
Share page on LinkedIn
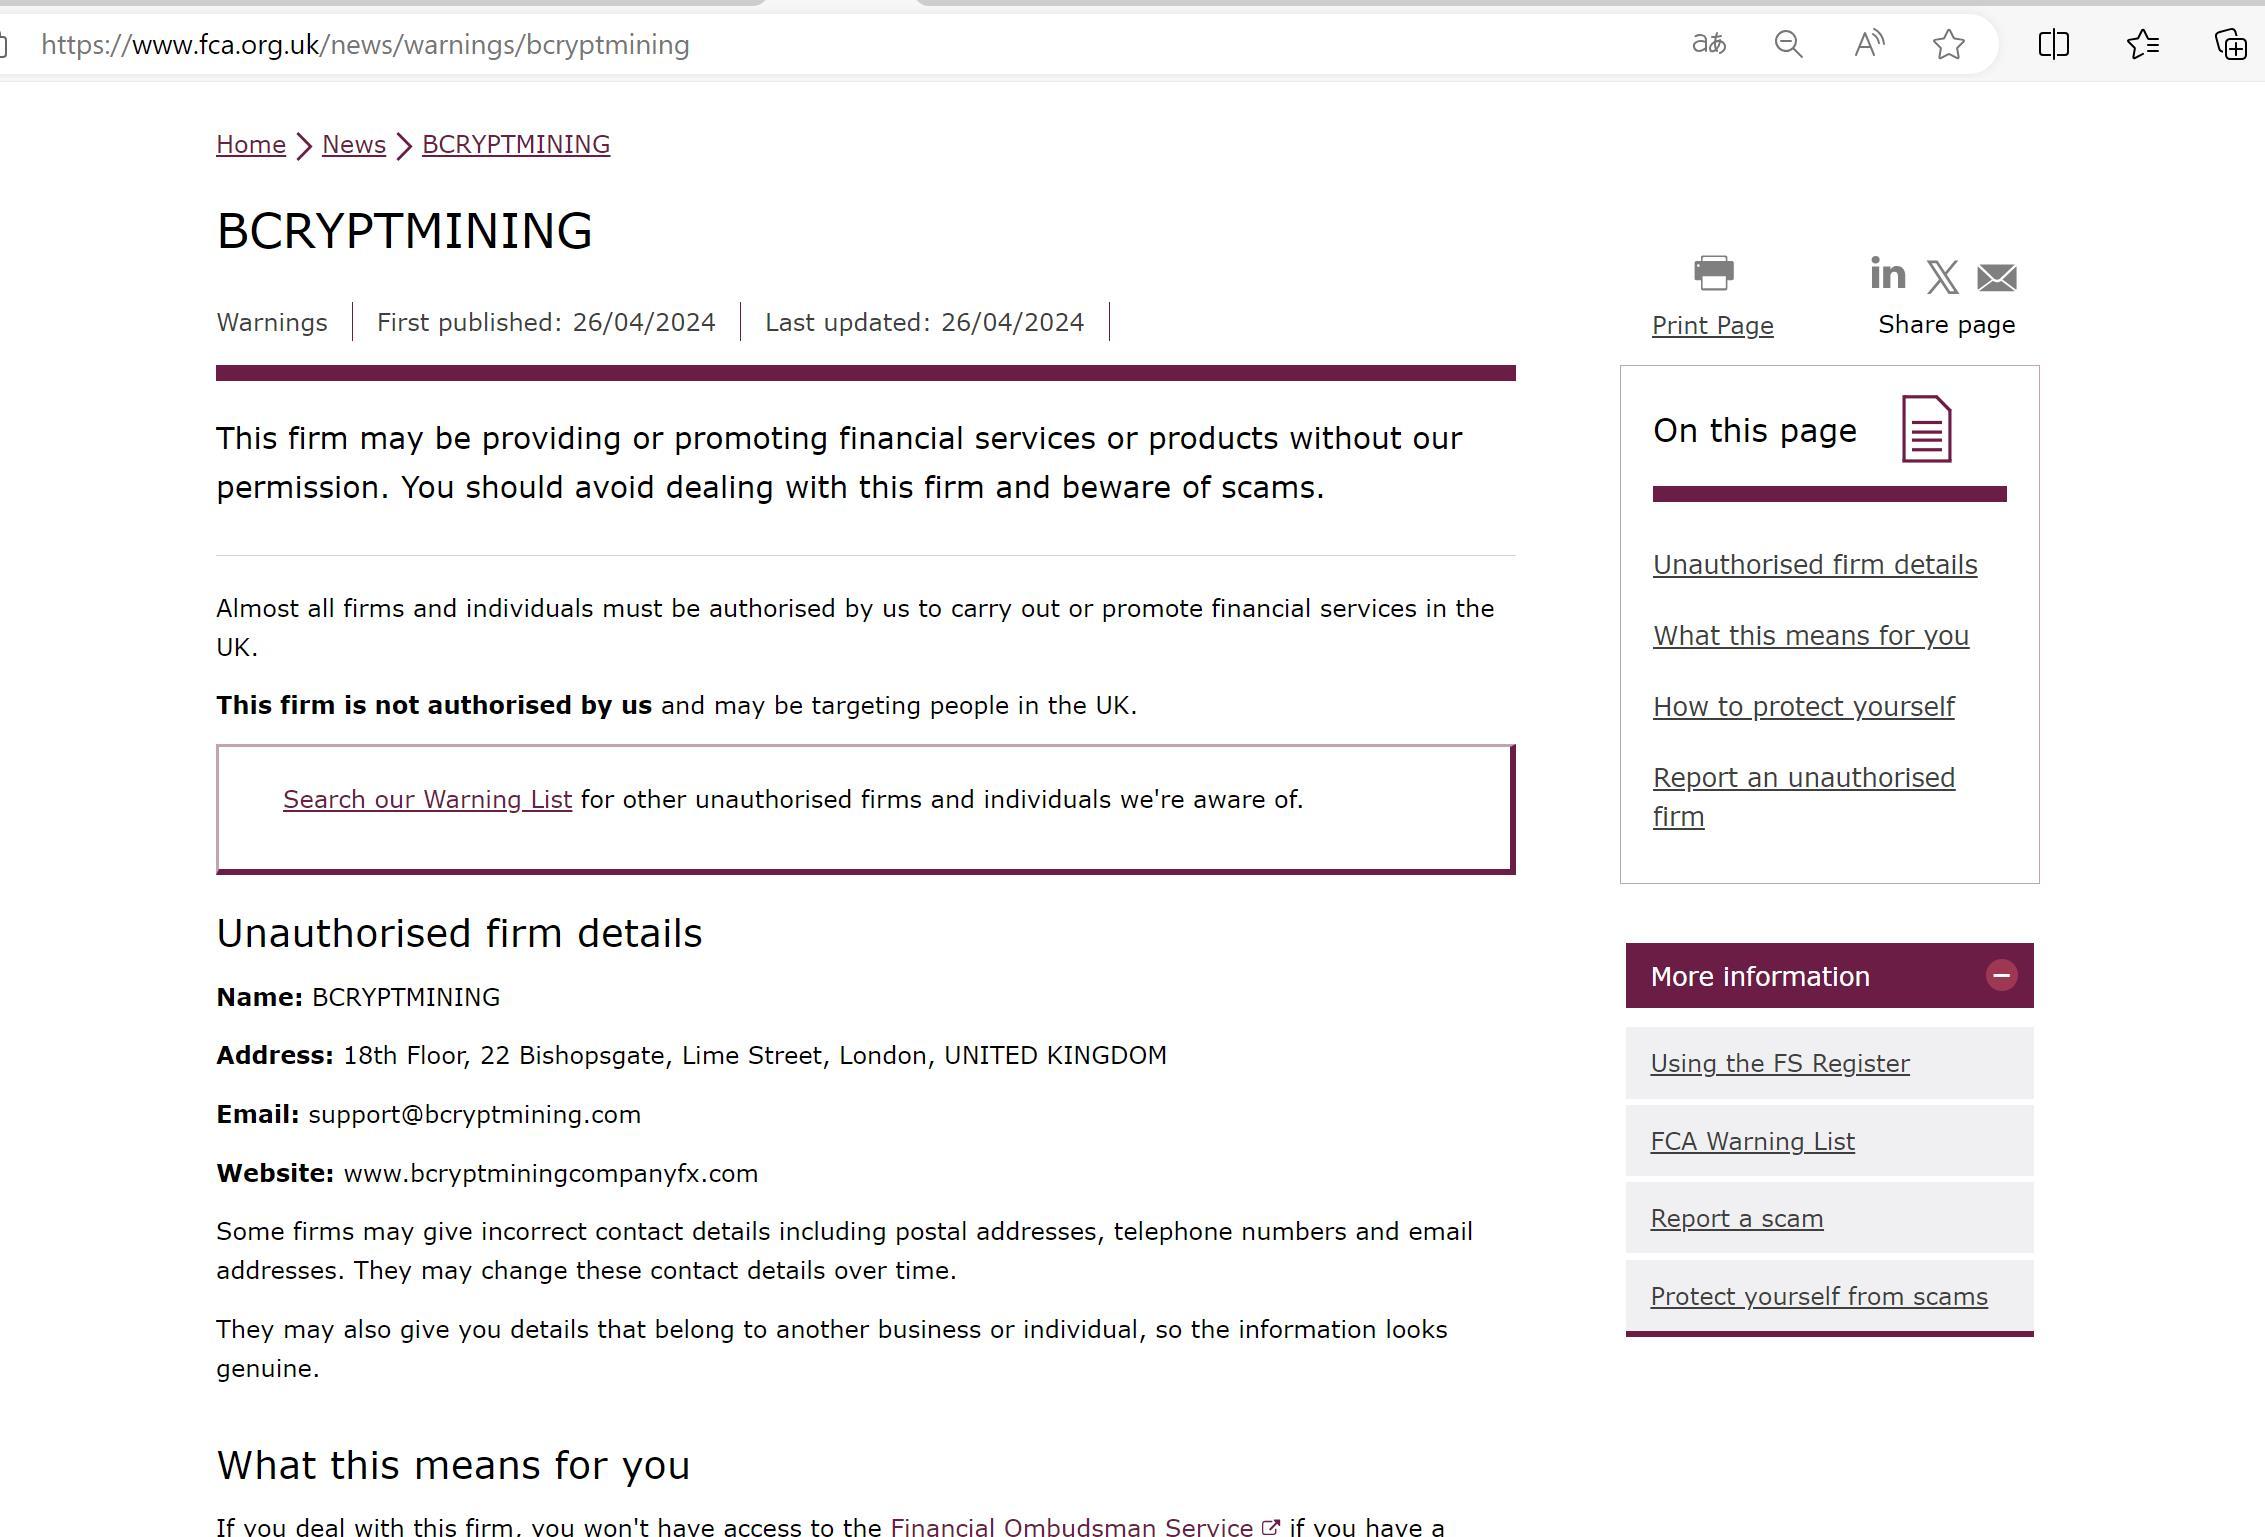(1887, 274)
